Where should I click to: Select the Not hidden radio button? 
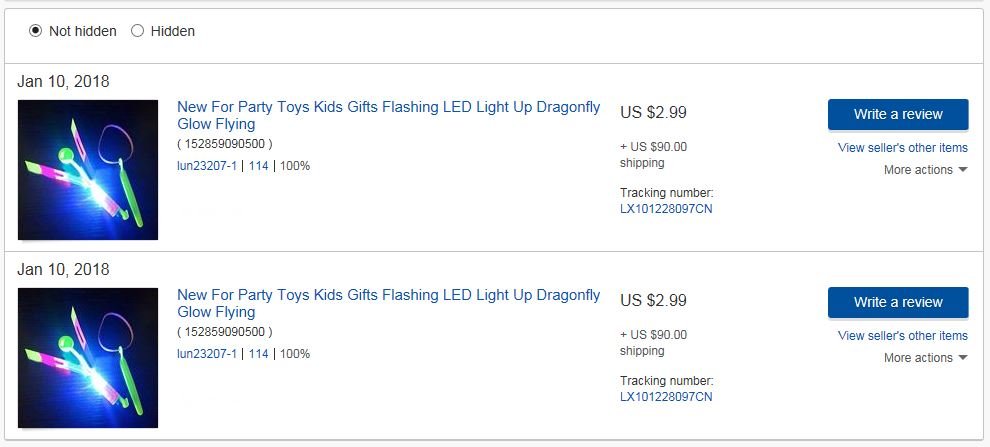pos(35,31)
